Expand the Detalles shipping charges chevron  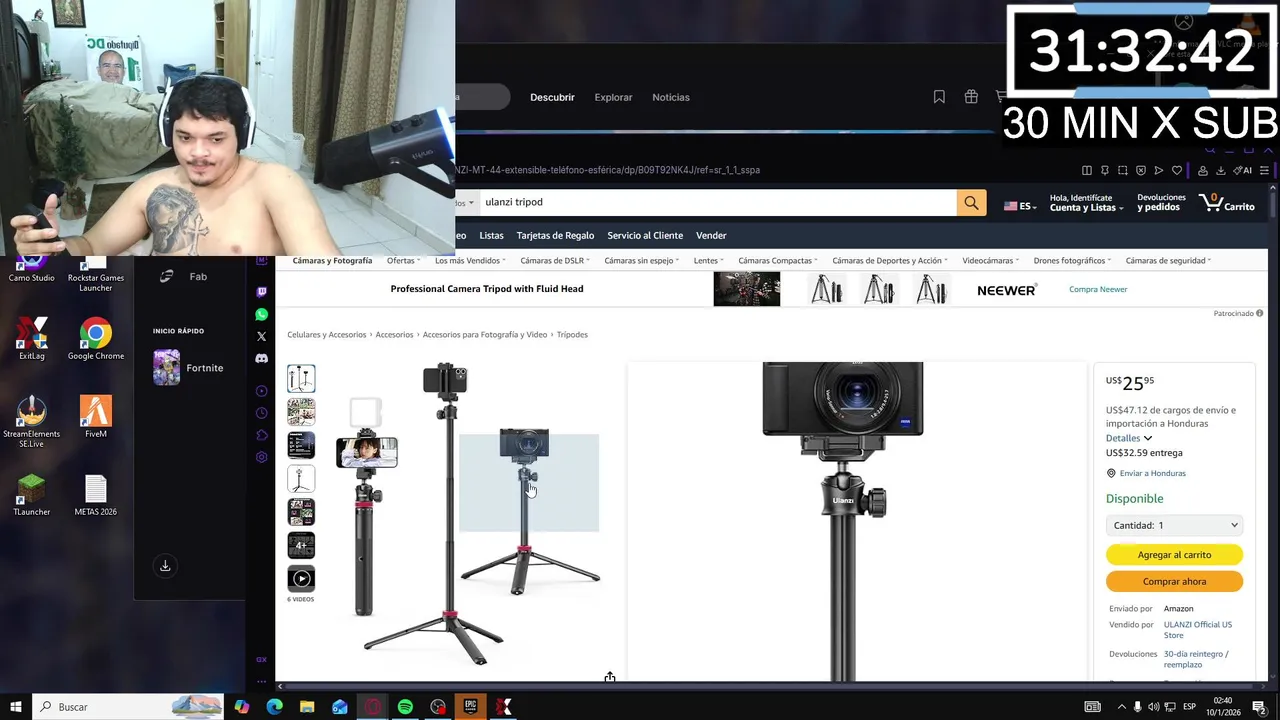pyautogui.click(x=1147, y=438)
